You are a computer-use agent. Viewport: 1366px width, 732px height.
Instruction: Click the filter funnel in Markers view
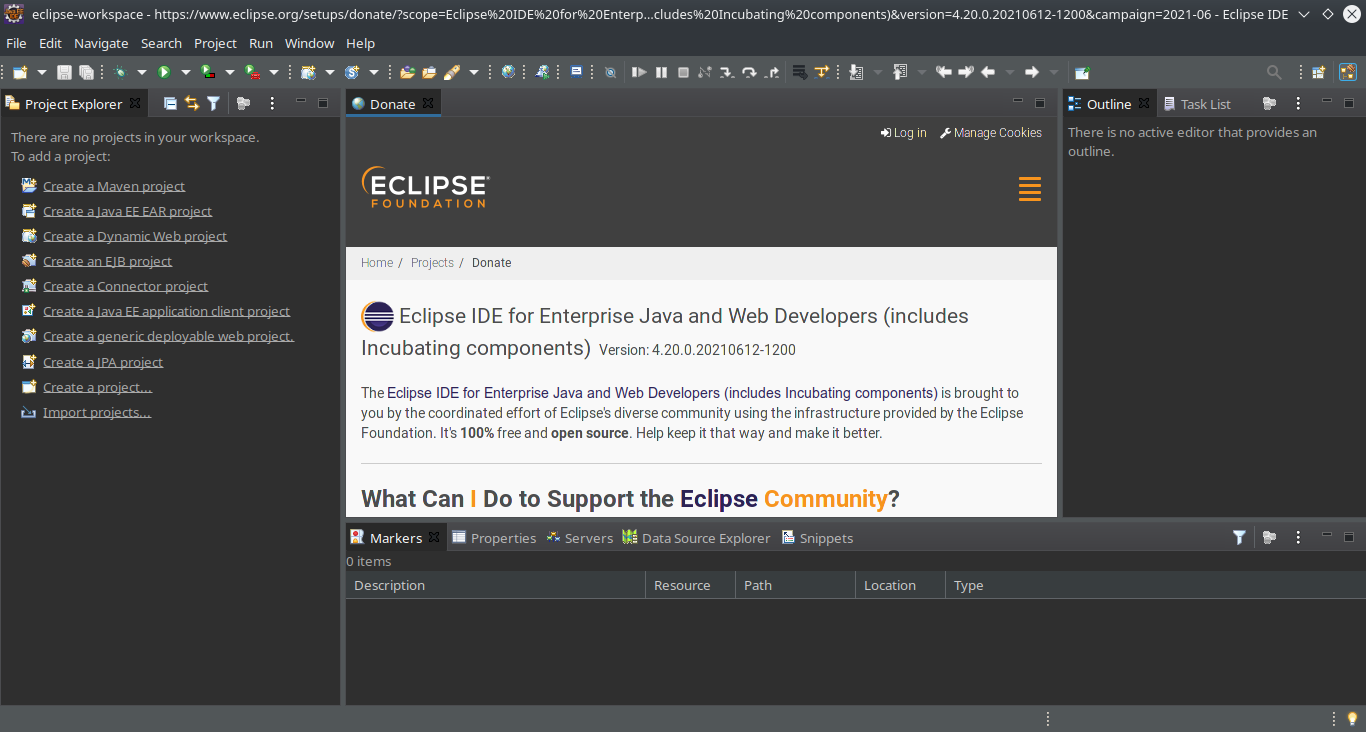click(x=1239, y=537)
